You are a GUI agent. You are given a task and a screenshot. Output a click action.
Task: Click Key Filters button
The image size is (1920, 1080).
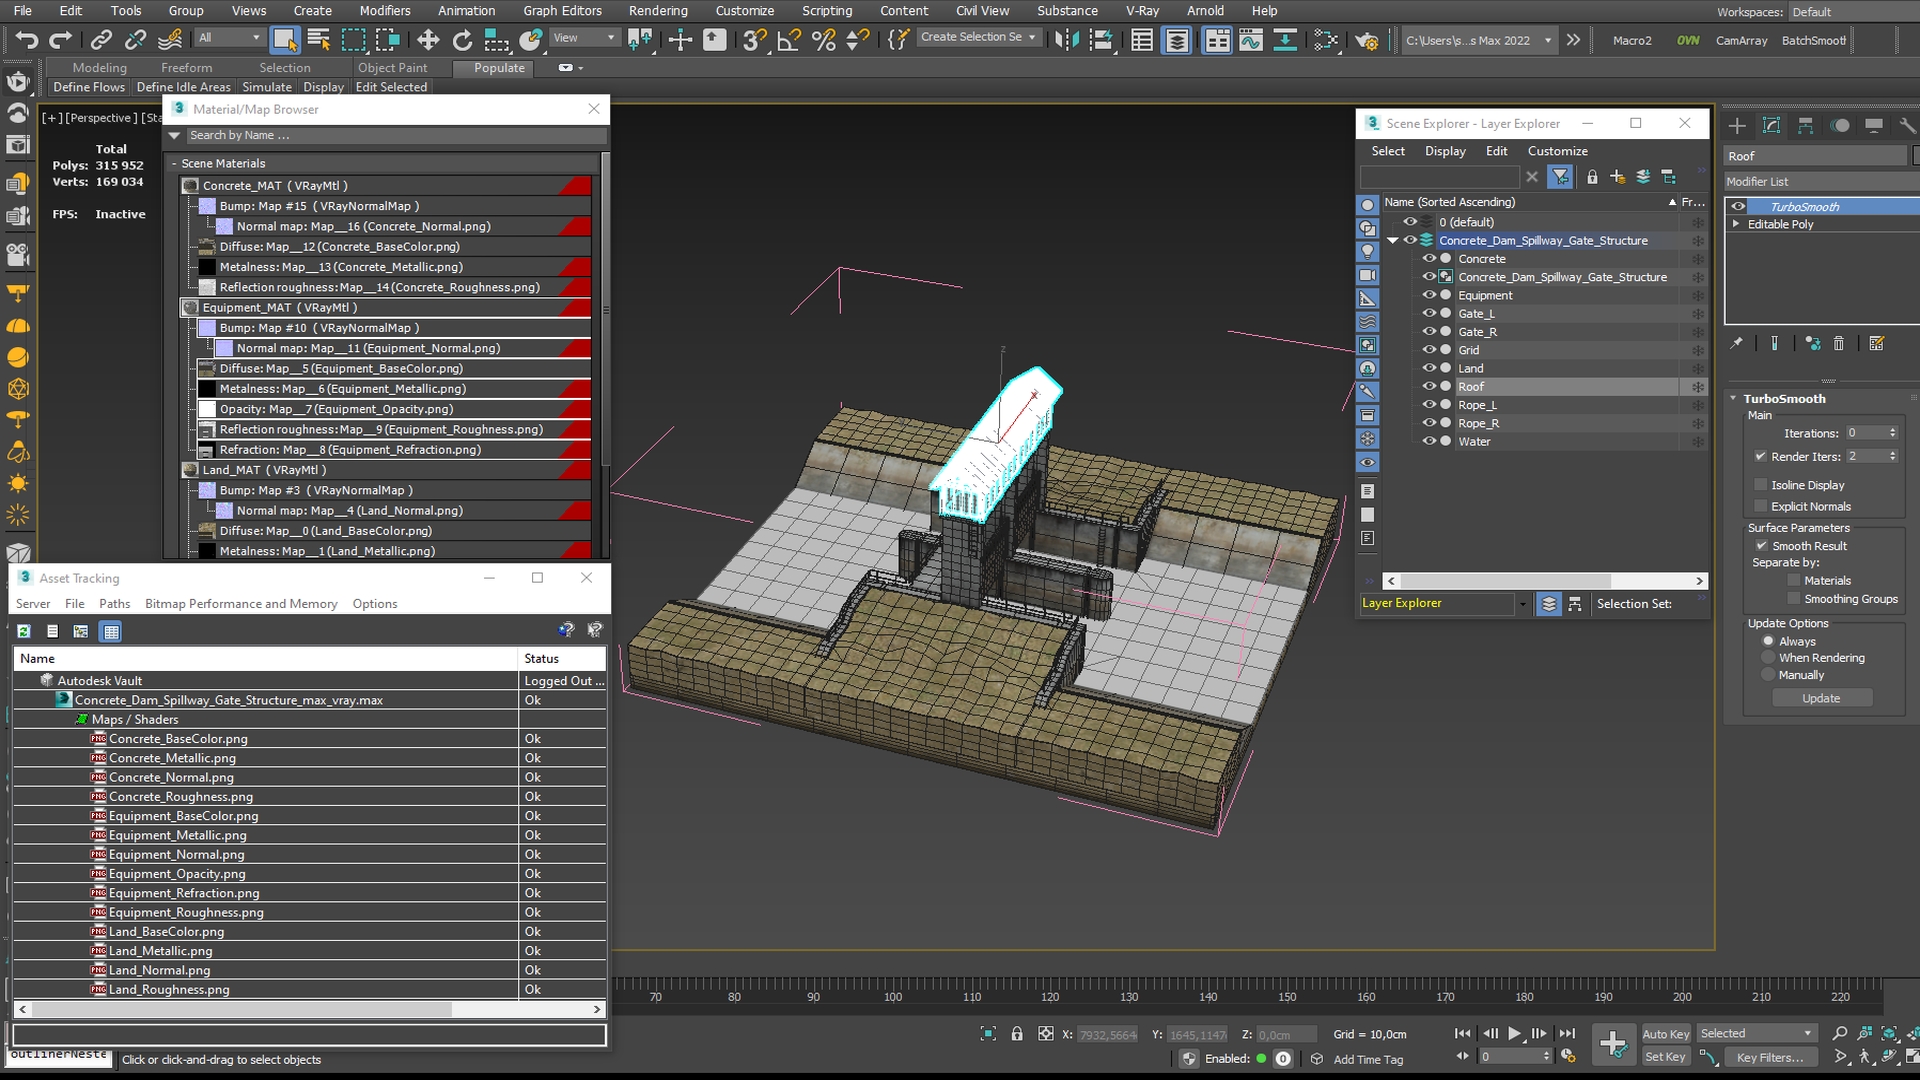pyautogui.click(x=1769, y=1057)
